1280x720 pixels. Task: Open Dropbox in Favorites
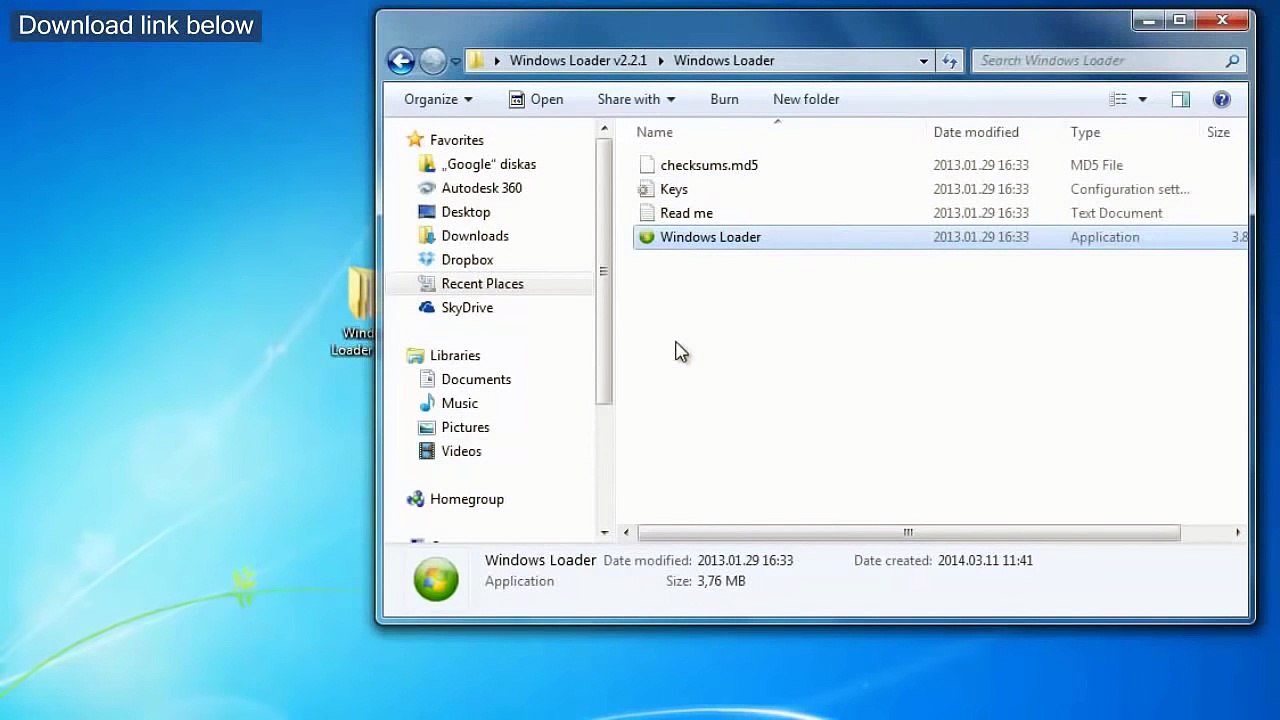coord(467,260)
